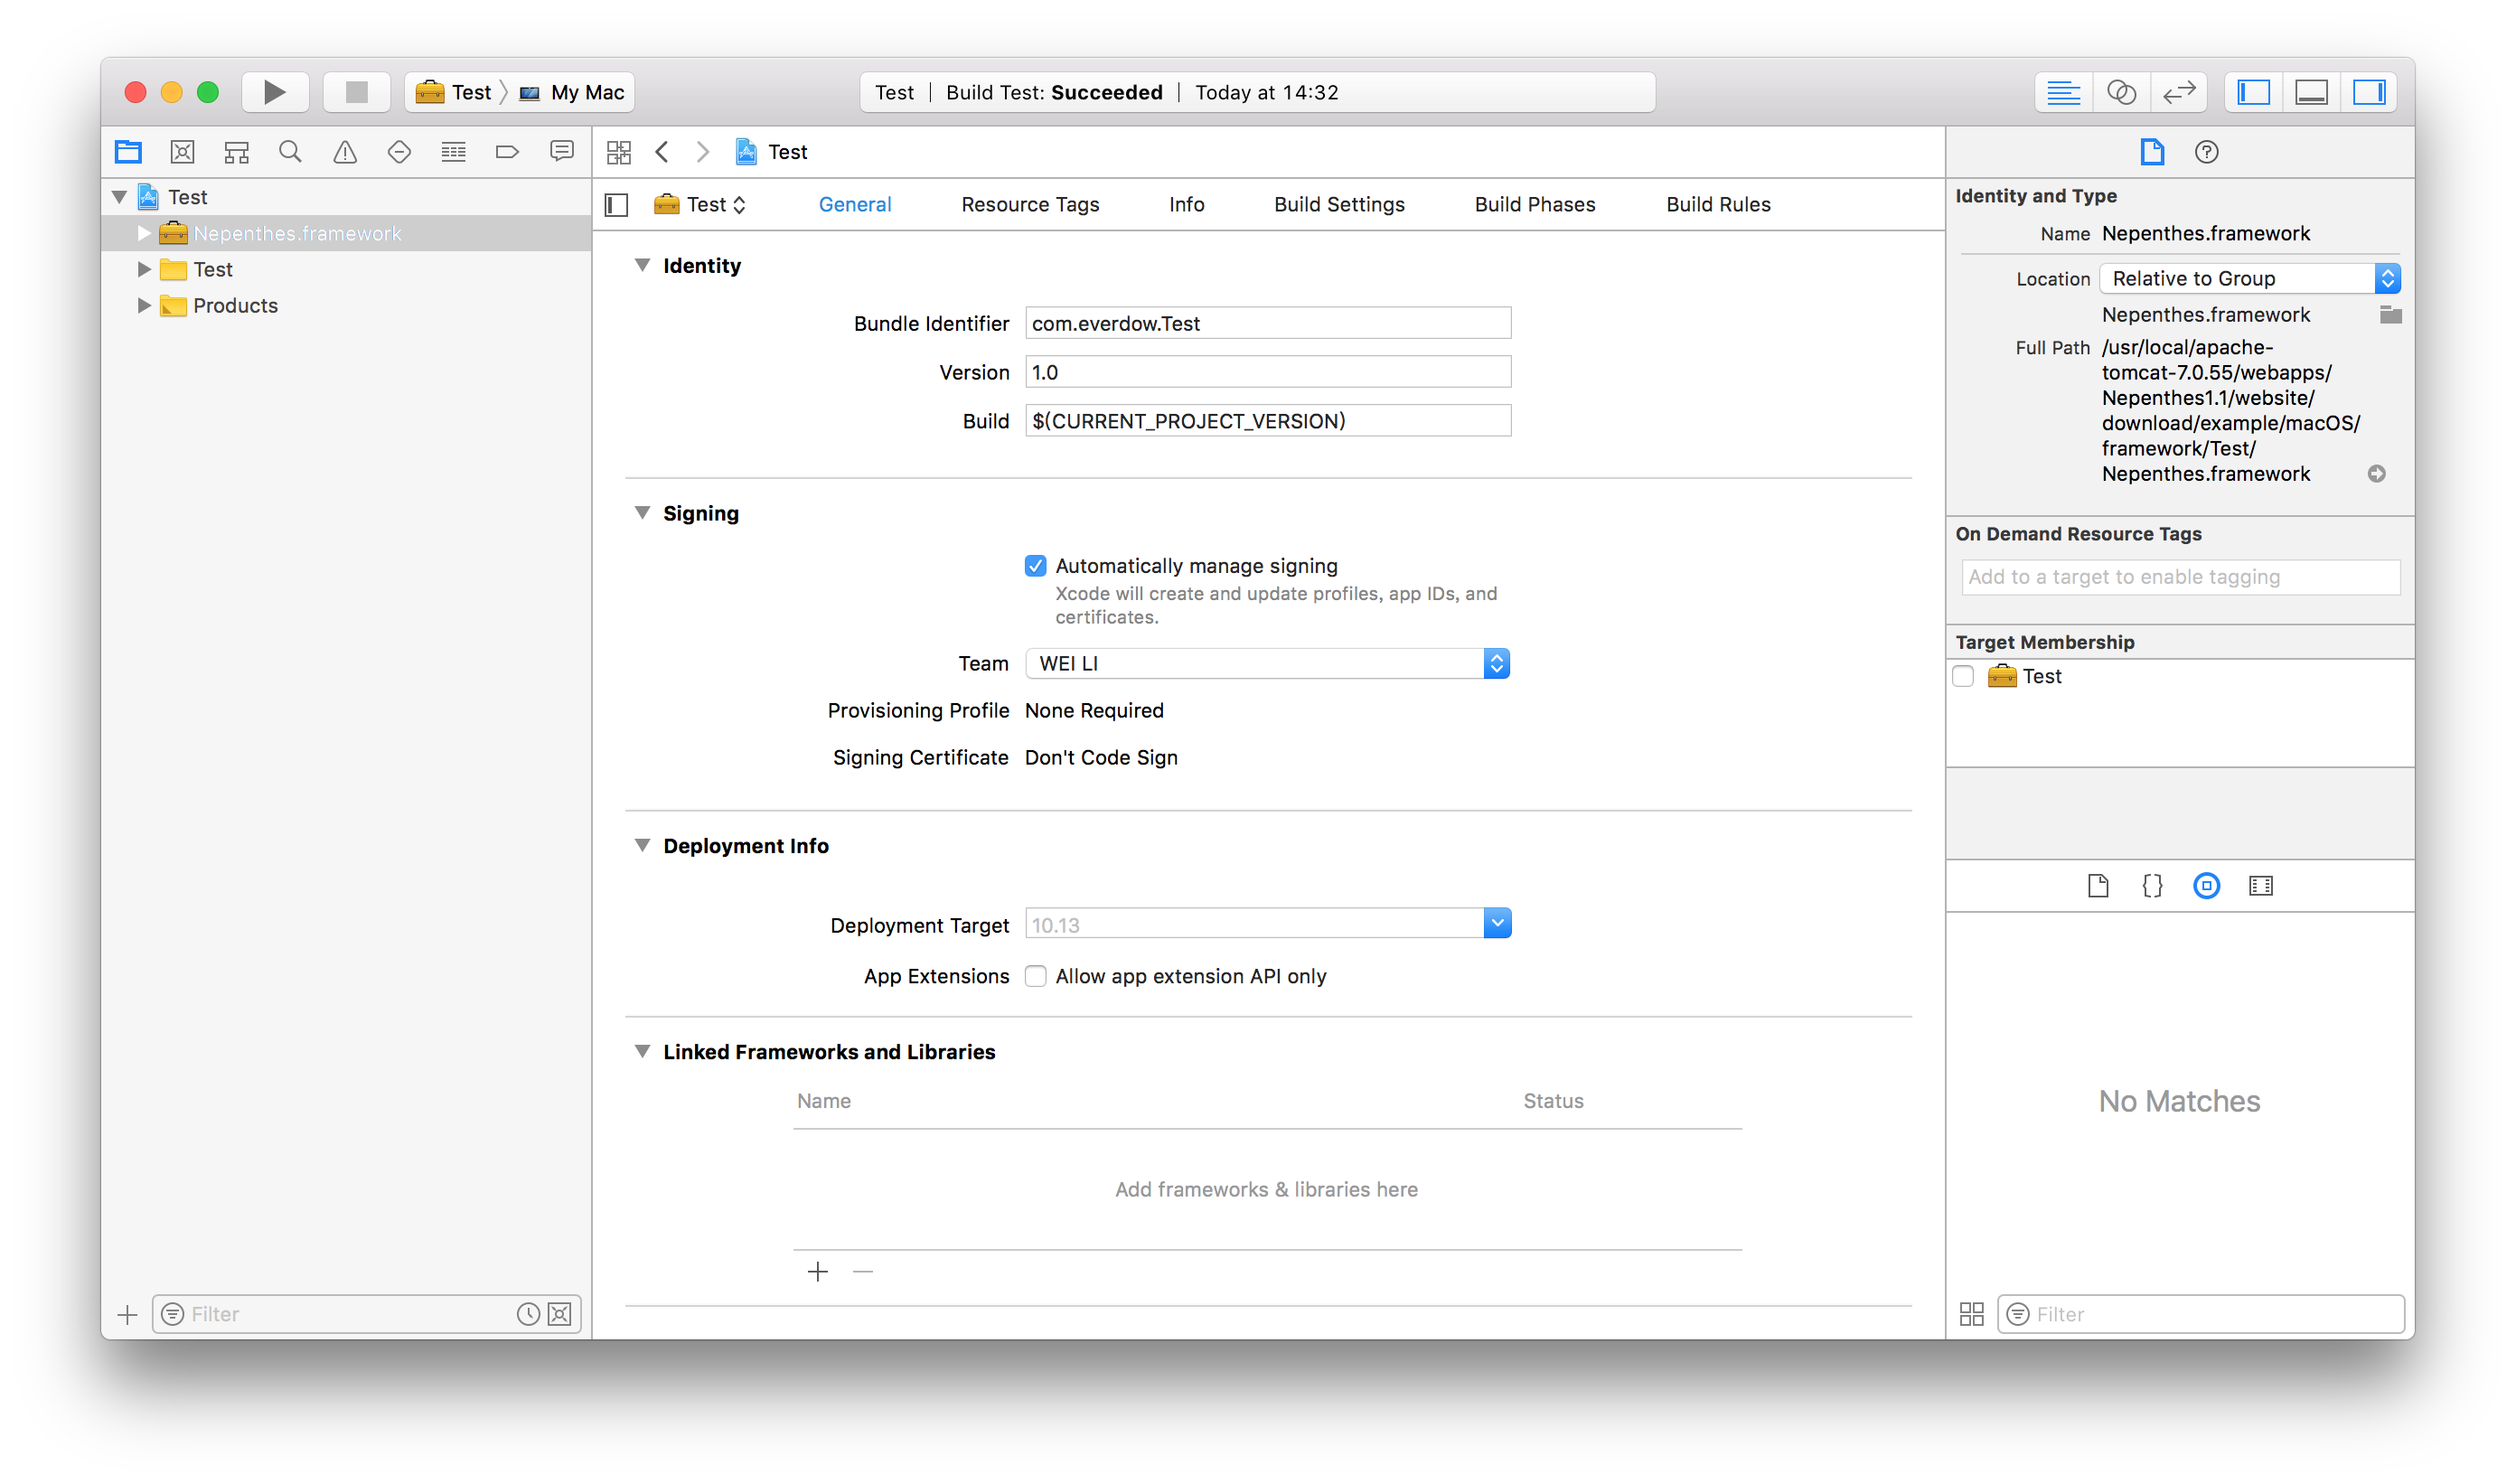Screen dimensions: 2516x1484
Task: Open the related items grid menu
Action: 619,152
